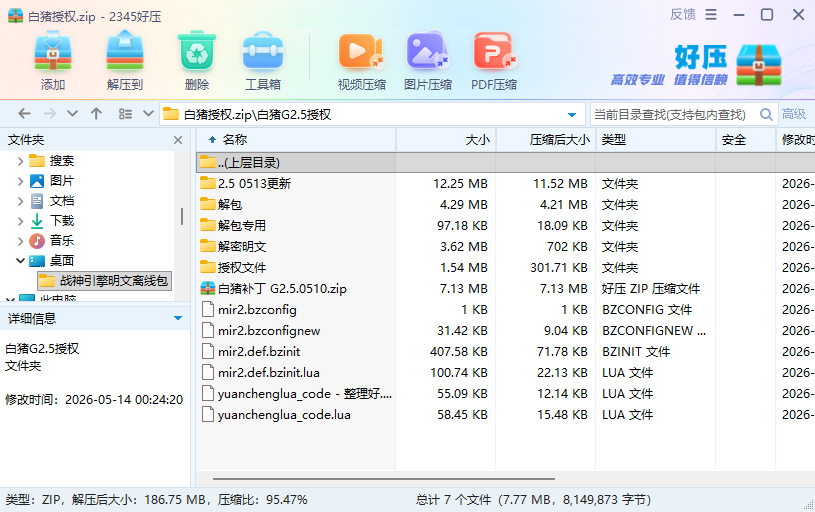Image resolution: width=815 pixels, height=512 pixels.
Task: Expand the address bar path dropdown
Action: [572, 114]
